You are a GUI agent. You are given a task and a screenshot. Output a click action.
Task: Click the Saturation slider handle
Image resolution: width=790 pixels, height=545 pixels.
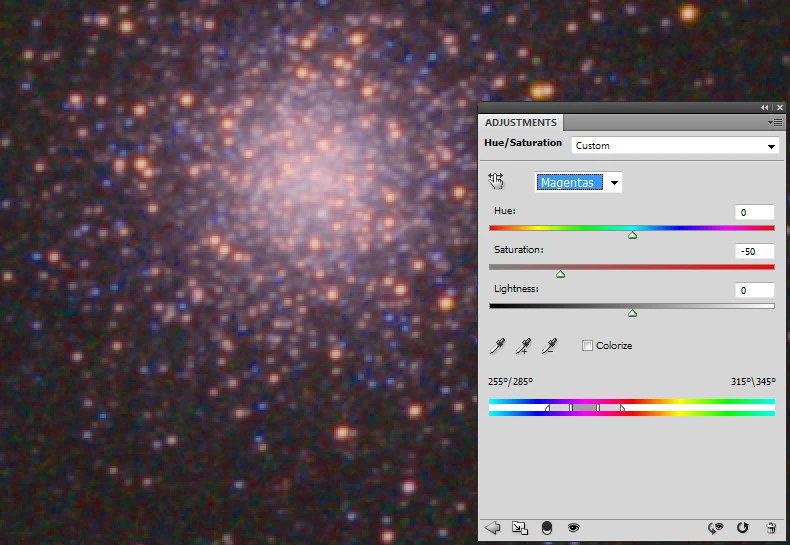point(560,274)
